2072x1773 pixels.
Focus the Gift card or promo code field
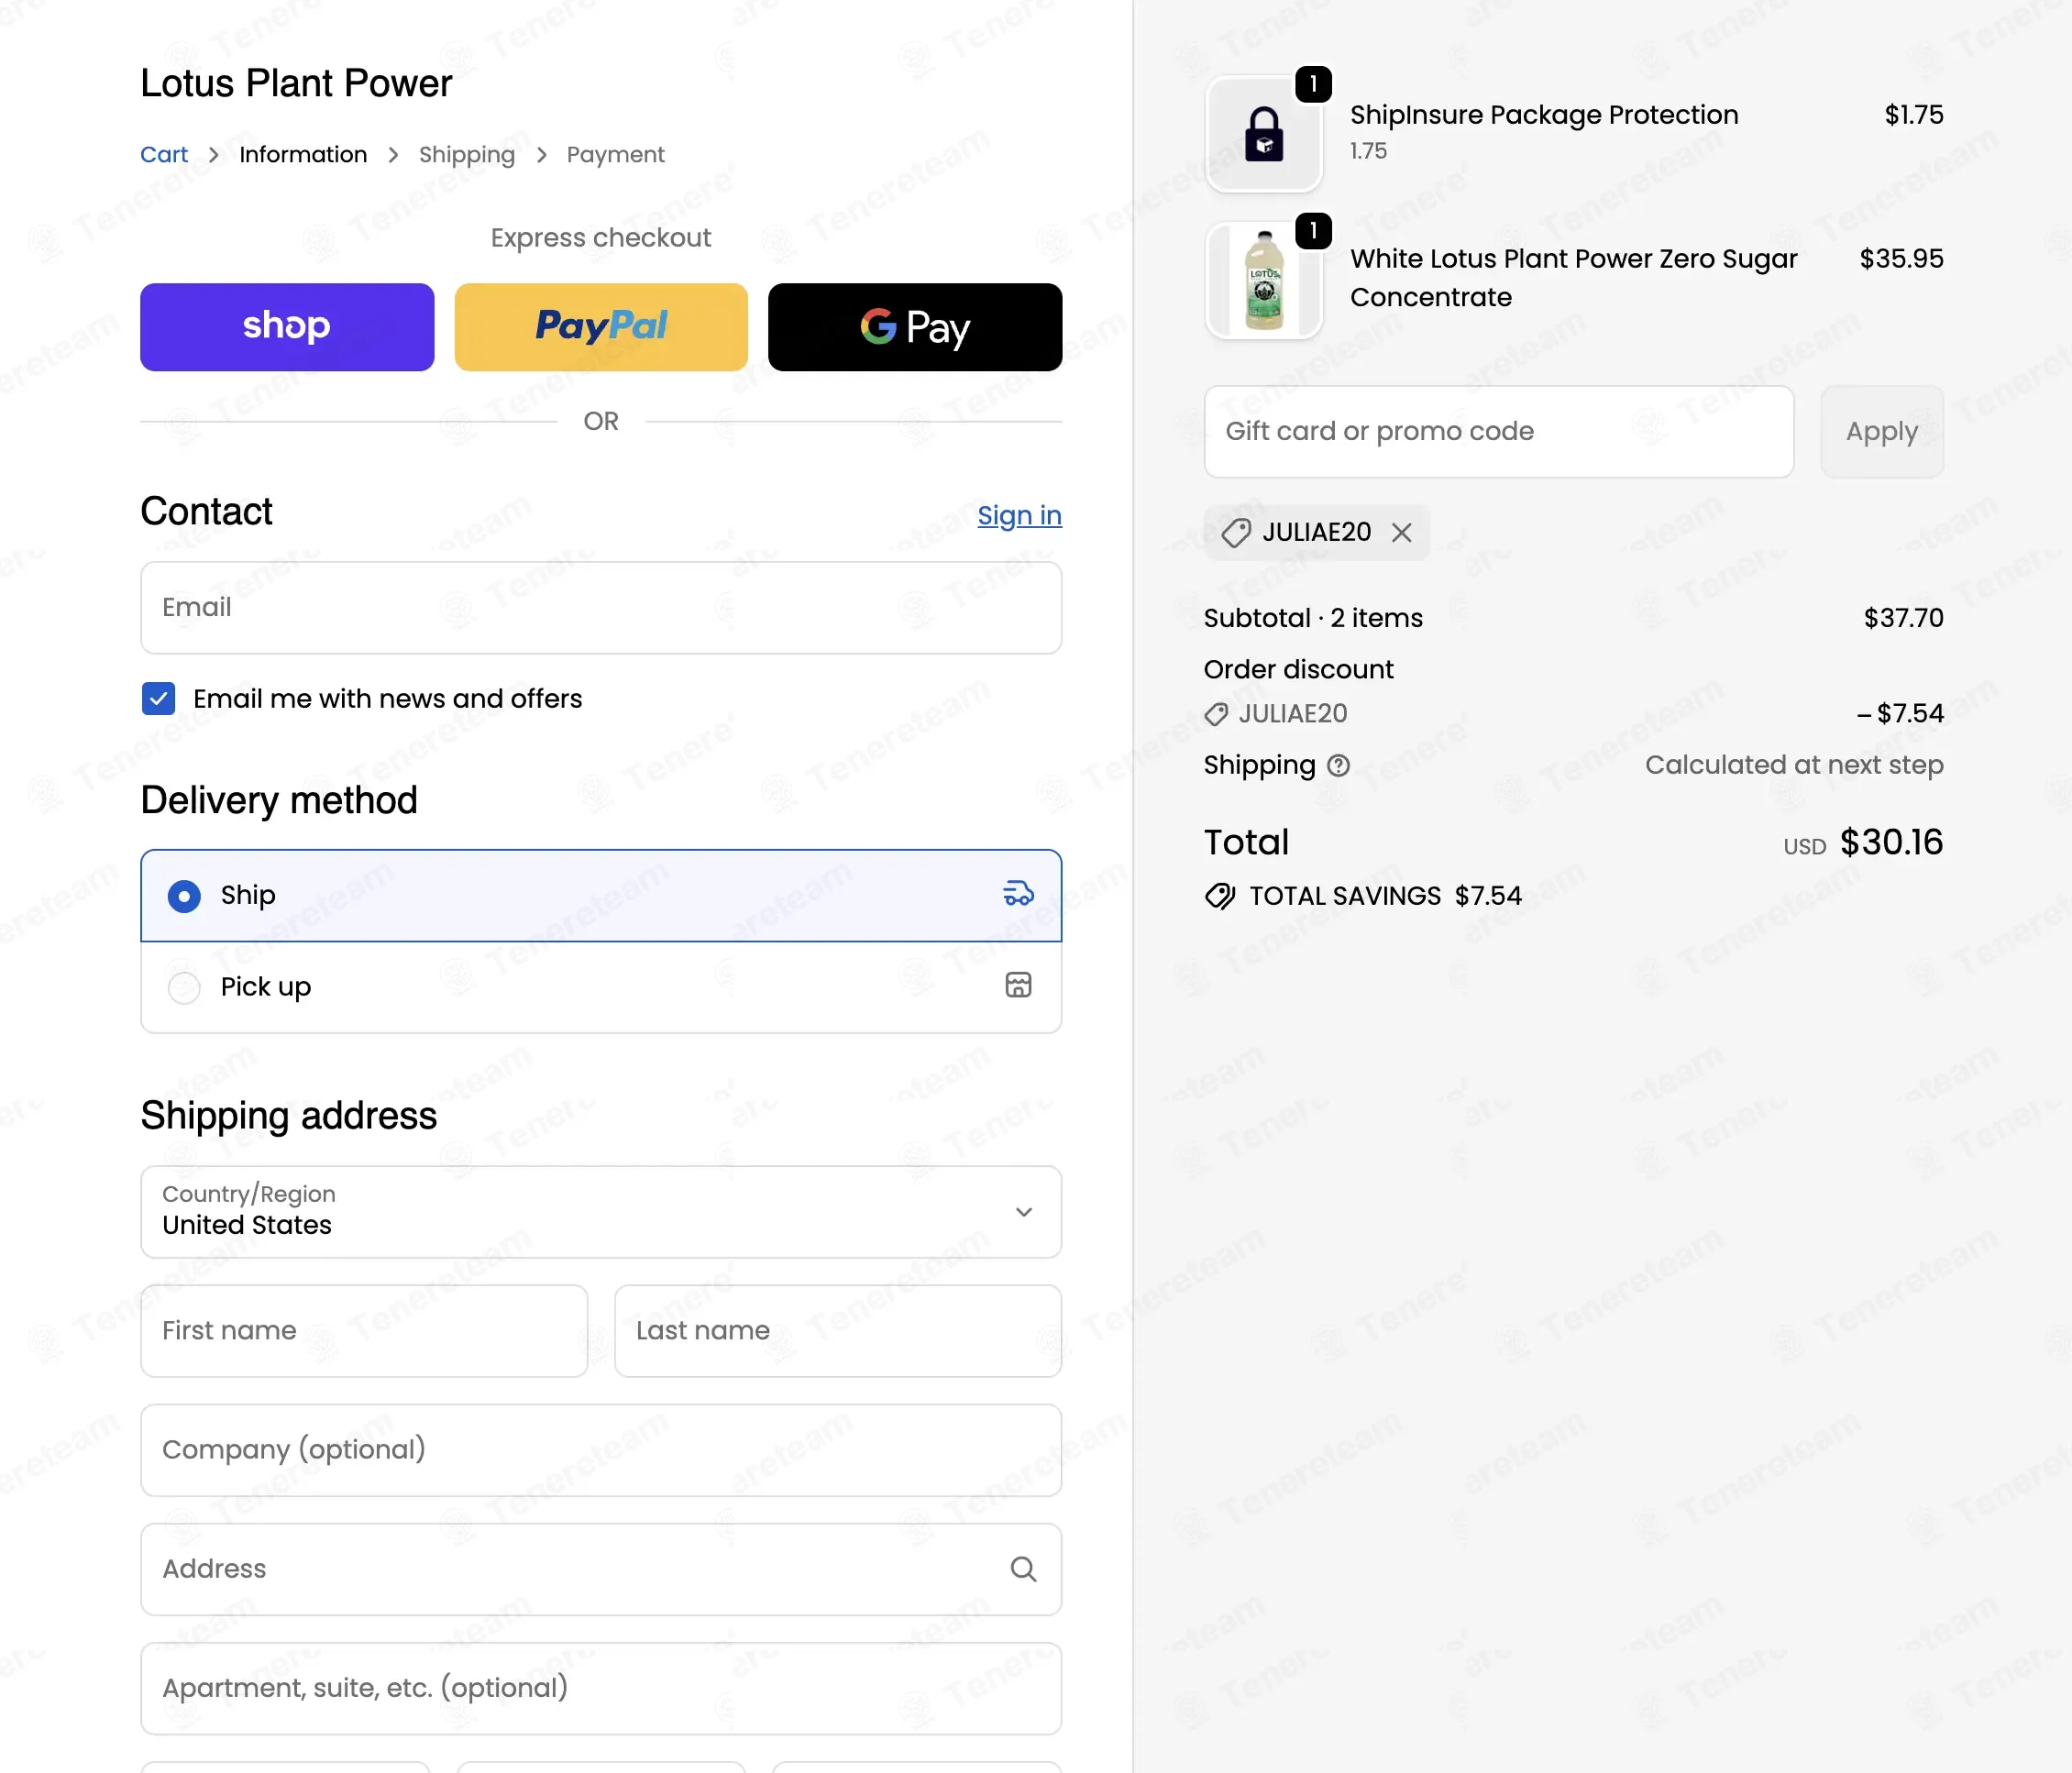(1499, 432)
